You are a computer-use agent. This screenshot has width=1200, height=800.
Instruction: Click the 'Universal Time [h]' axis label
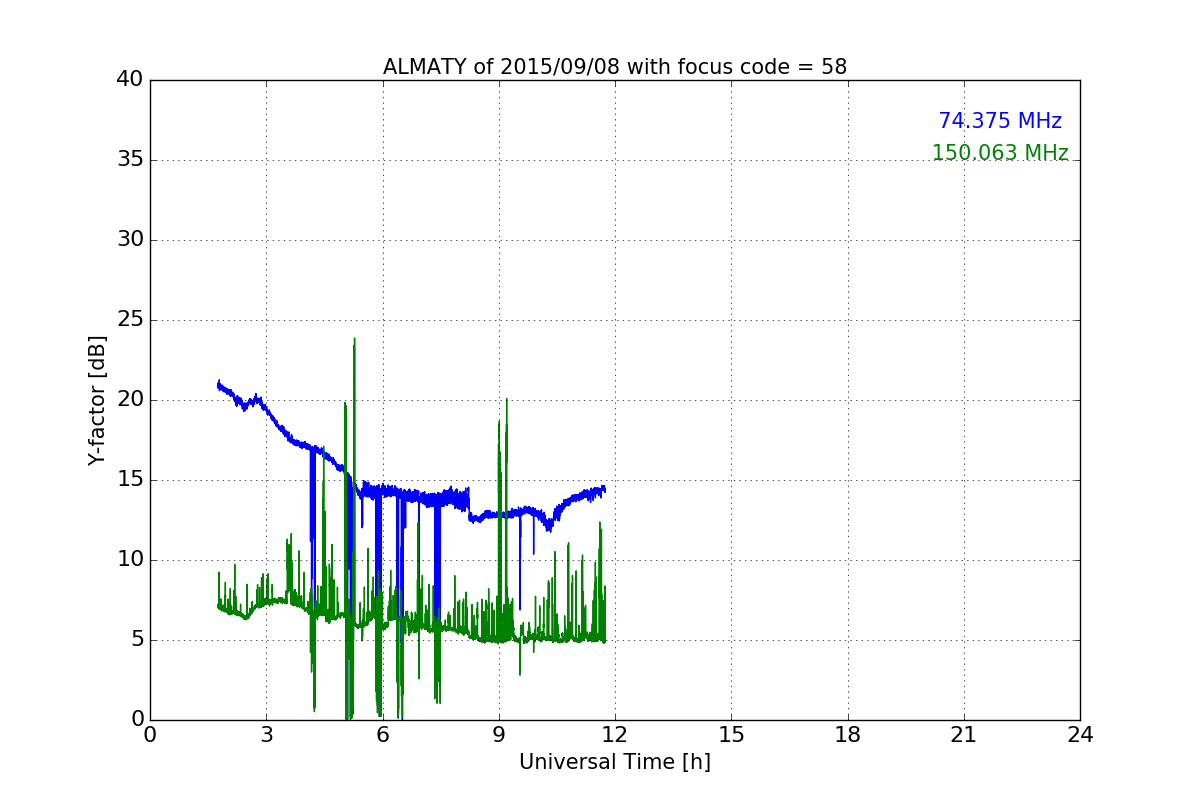point(615,762)
